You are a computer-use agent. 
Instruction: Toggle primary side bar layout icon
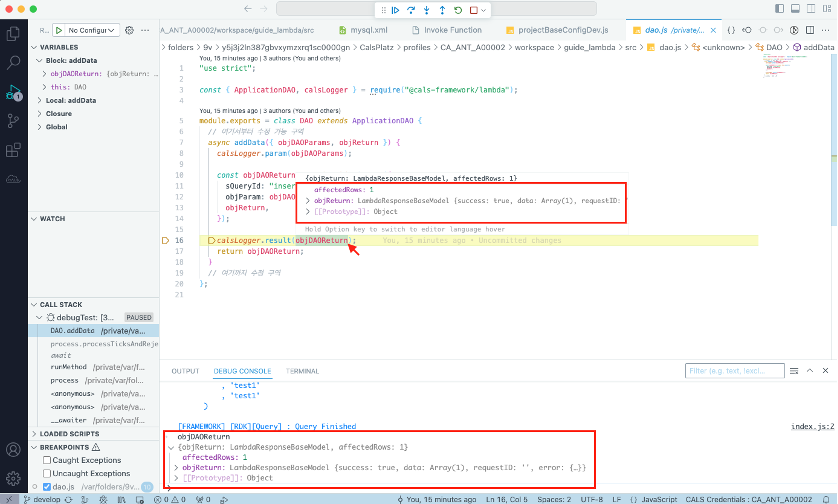780,9
